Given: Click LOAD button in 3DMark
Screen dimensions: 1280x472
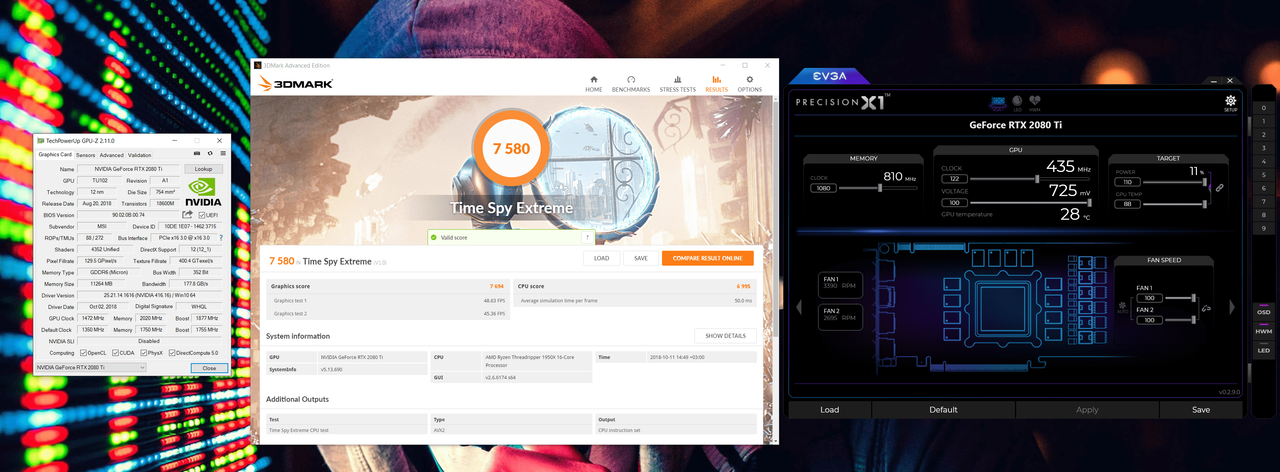Looking at the screenshot, I should 601,258.
